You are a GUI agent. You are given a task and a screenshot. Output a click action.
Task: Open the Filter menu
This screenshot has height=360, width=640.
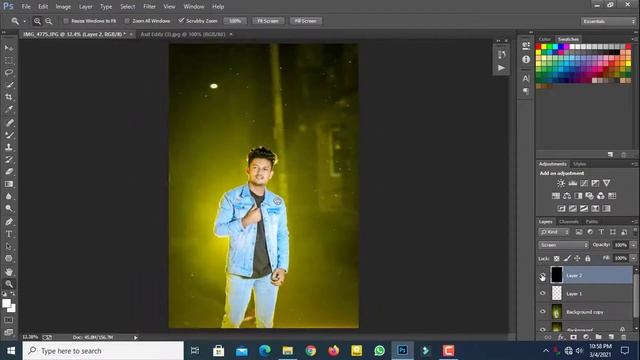(149, 7)
